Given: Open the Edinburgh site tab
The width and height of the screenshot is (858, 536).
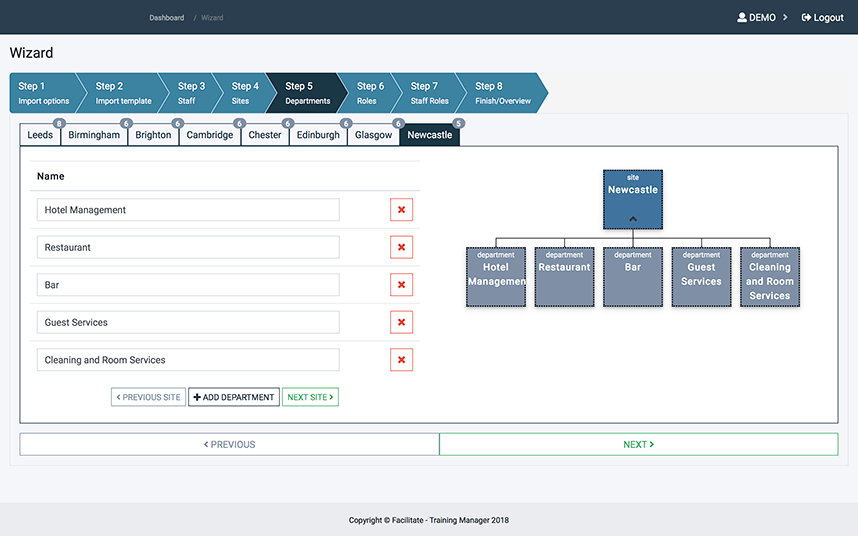Looking at the screenshot, I should (x=318, y=135).
